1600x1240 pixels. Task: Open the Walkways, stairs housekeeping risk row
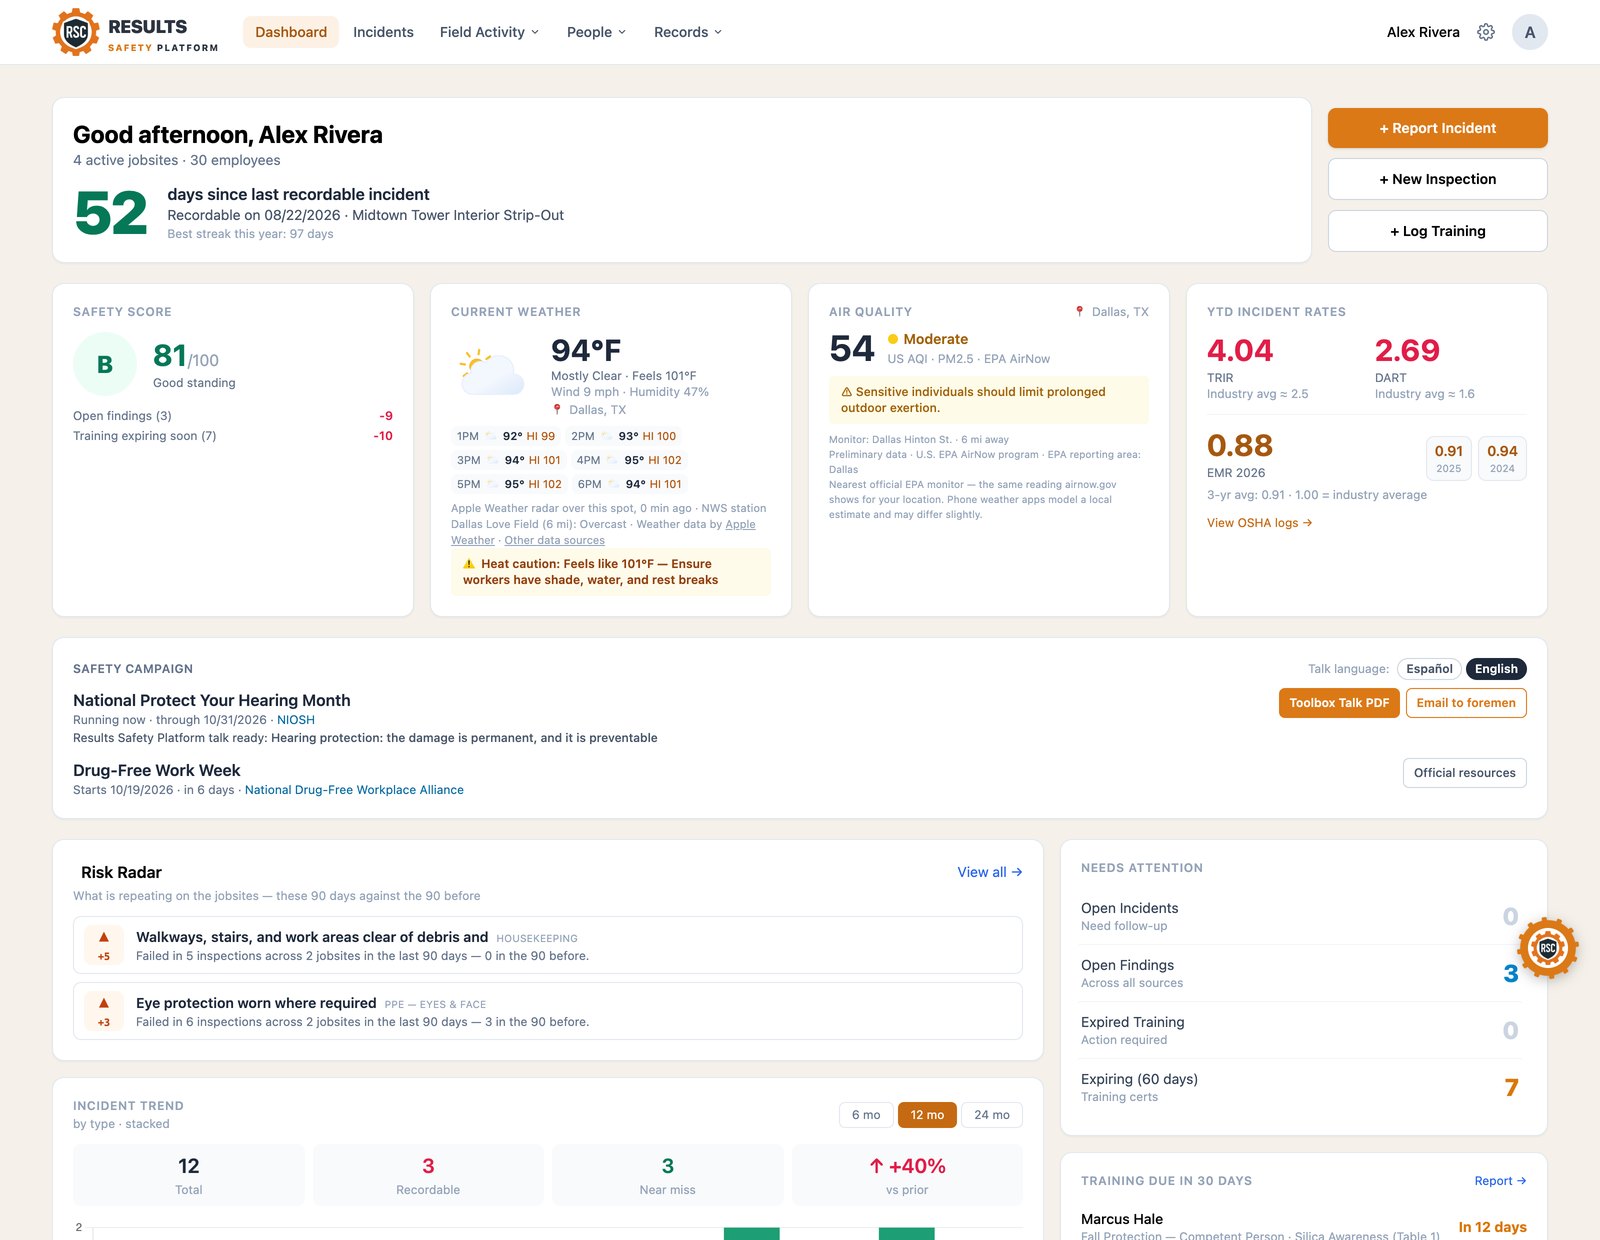point(548,945)
